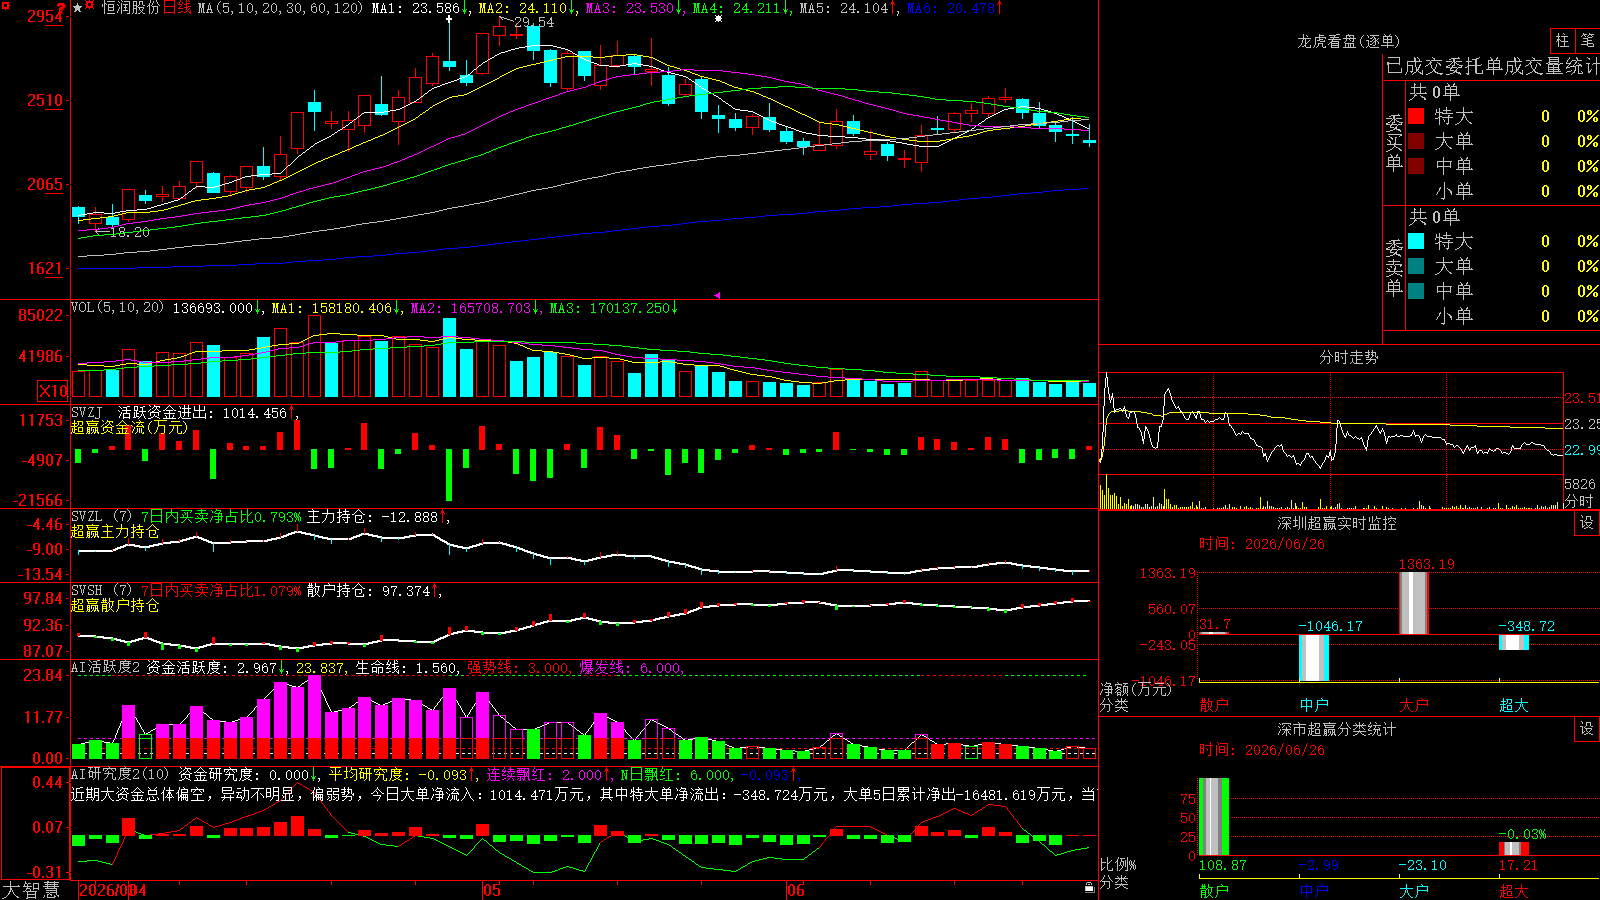Click the red gear icon before 恒润股份
1600x900 pixels.
(x=90, y=7)
